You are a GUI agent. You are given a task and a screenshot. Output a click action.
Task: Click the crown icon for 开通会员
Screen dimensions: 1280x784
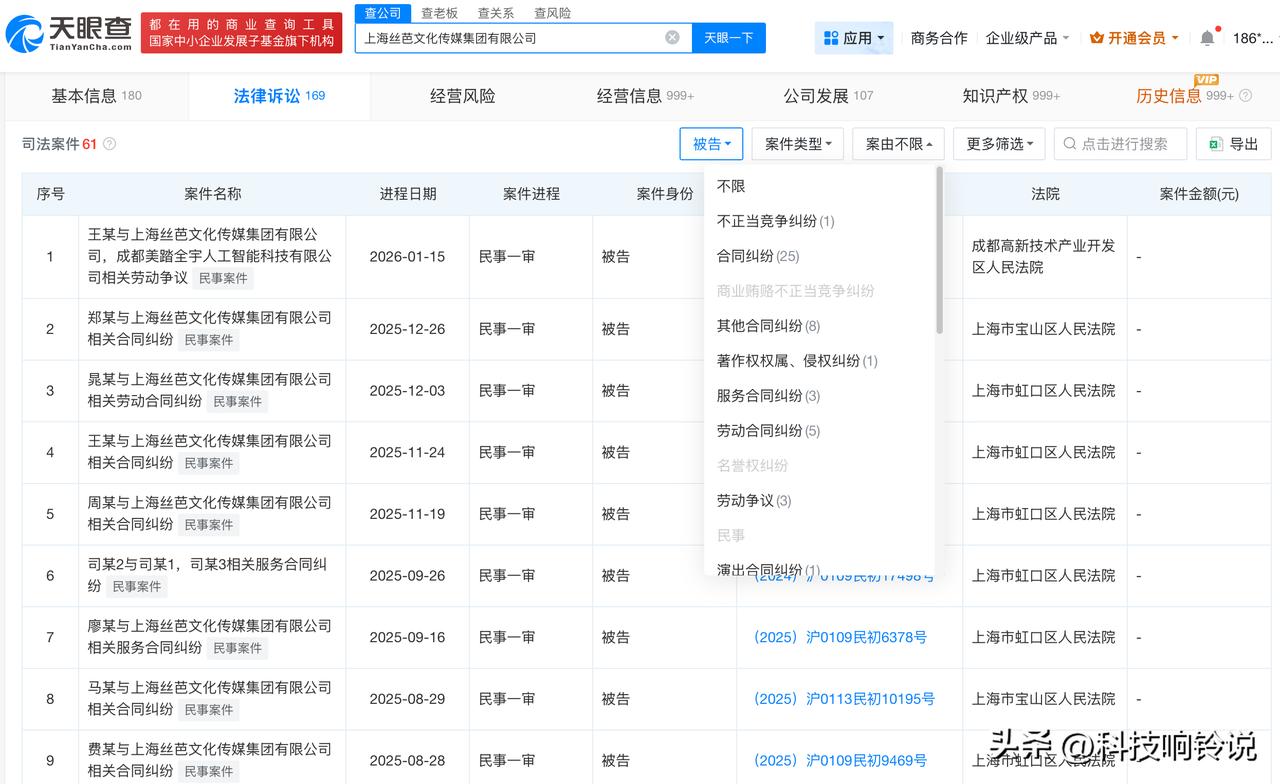1097,38
